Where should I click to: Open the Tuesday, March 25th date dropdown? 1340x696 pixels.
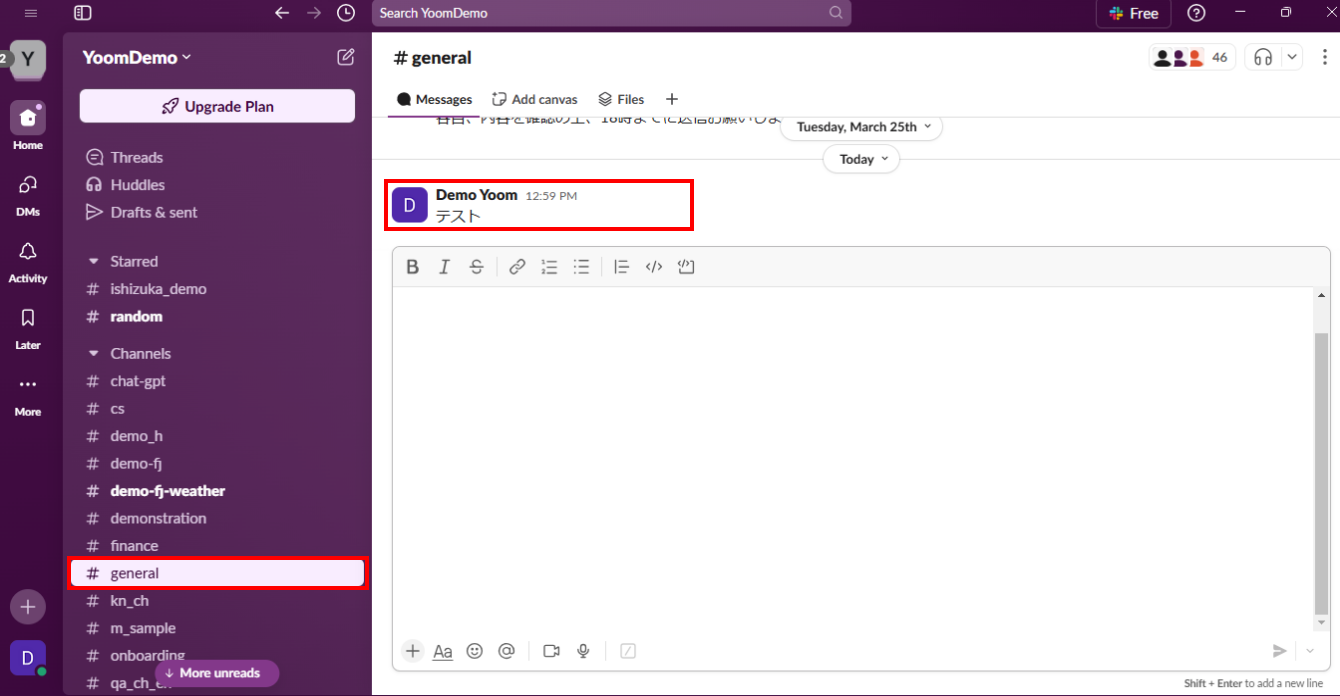(x=862, y=127)
